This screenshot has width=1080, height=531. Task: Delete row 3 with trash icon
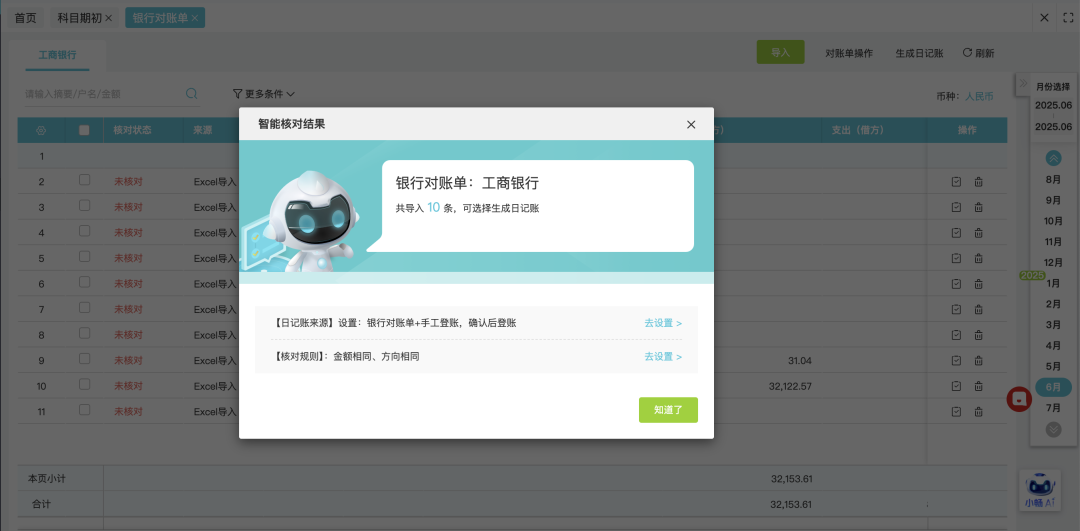tap(978, 207)
